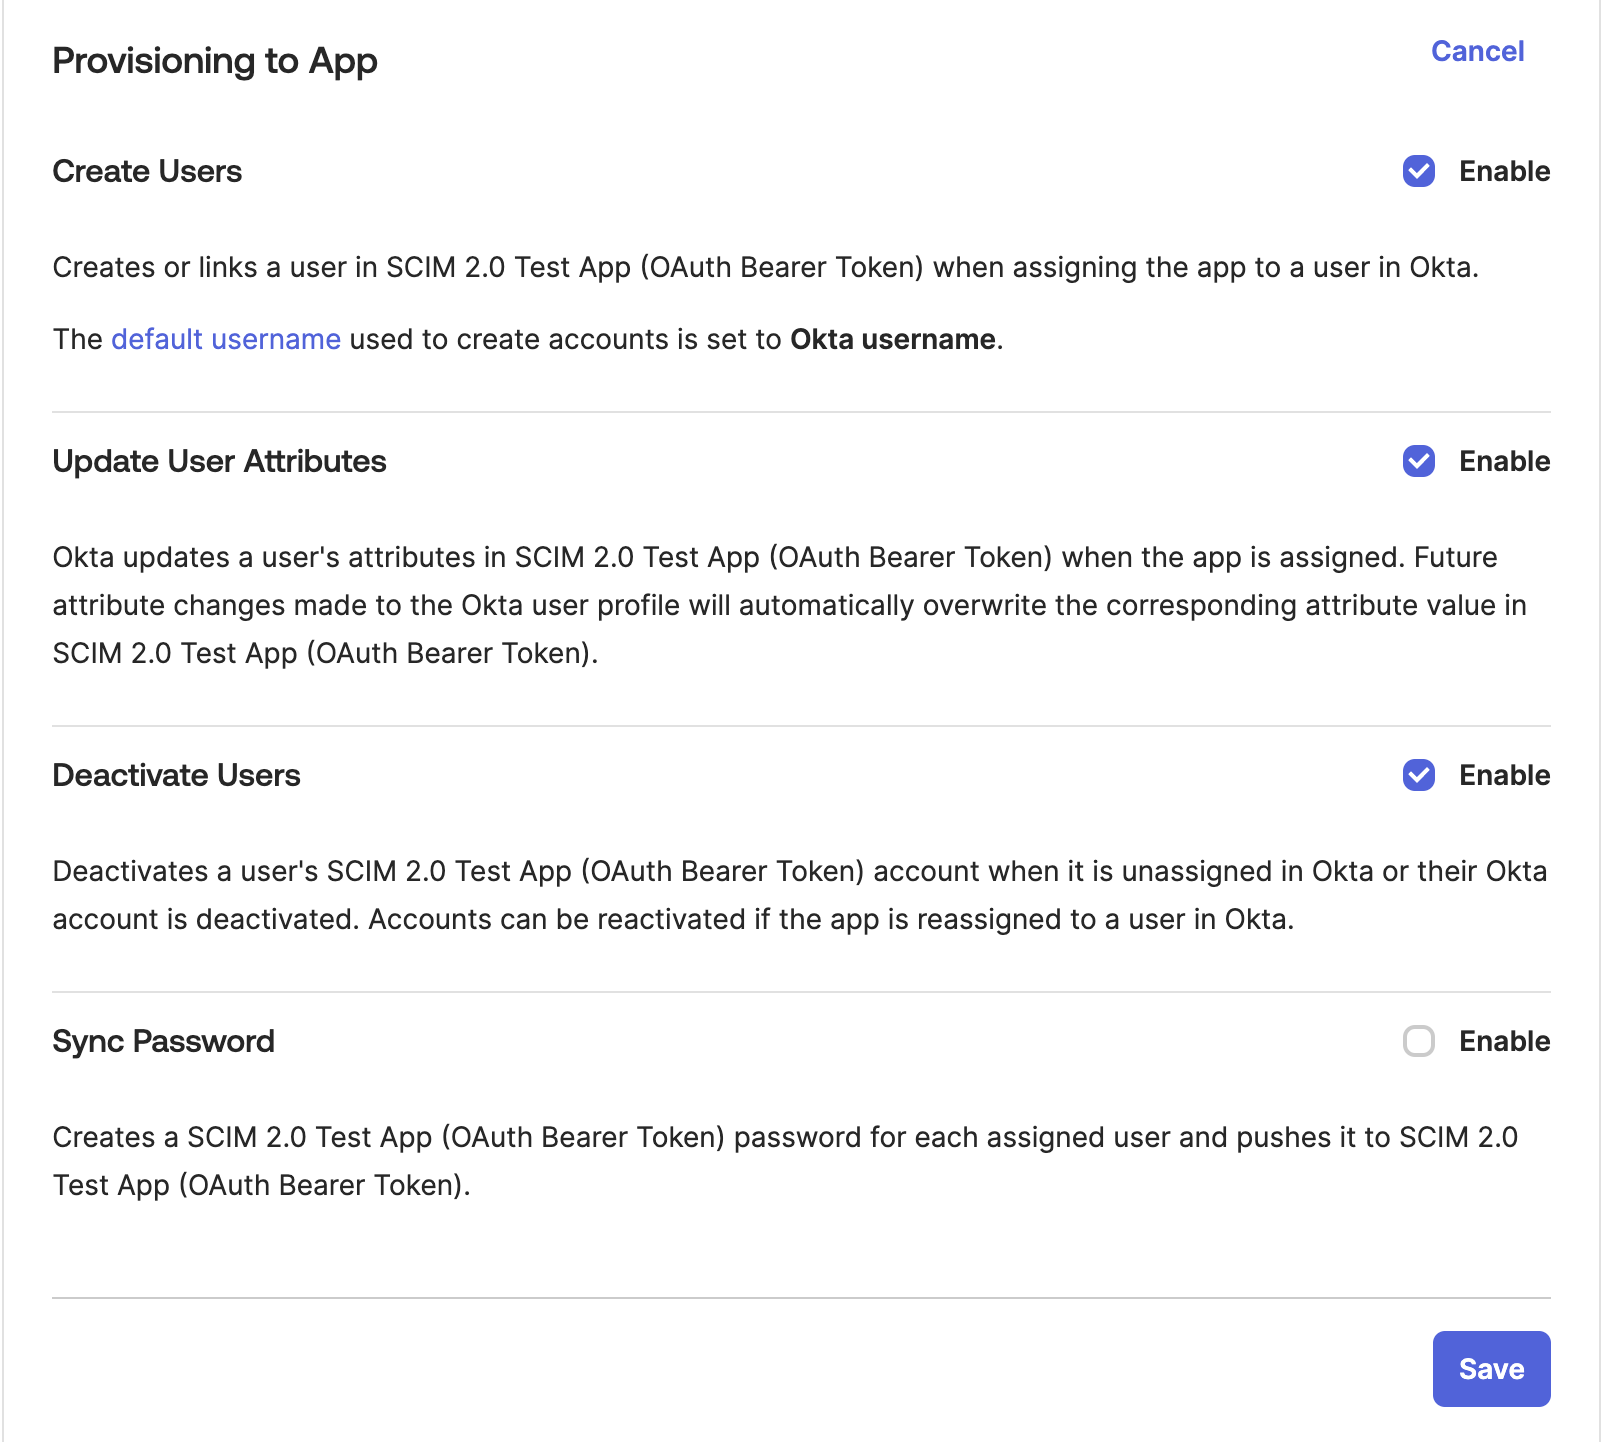
Task: Click the Update User Attributes section heading
Action: 221,462
